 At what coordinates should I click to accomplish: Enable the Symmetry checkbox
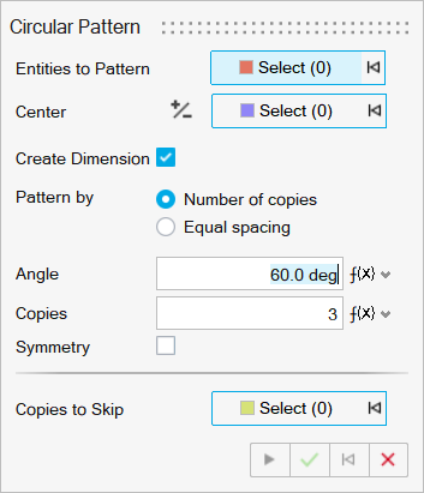(x=166, y=346)
